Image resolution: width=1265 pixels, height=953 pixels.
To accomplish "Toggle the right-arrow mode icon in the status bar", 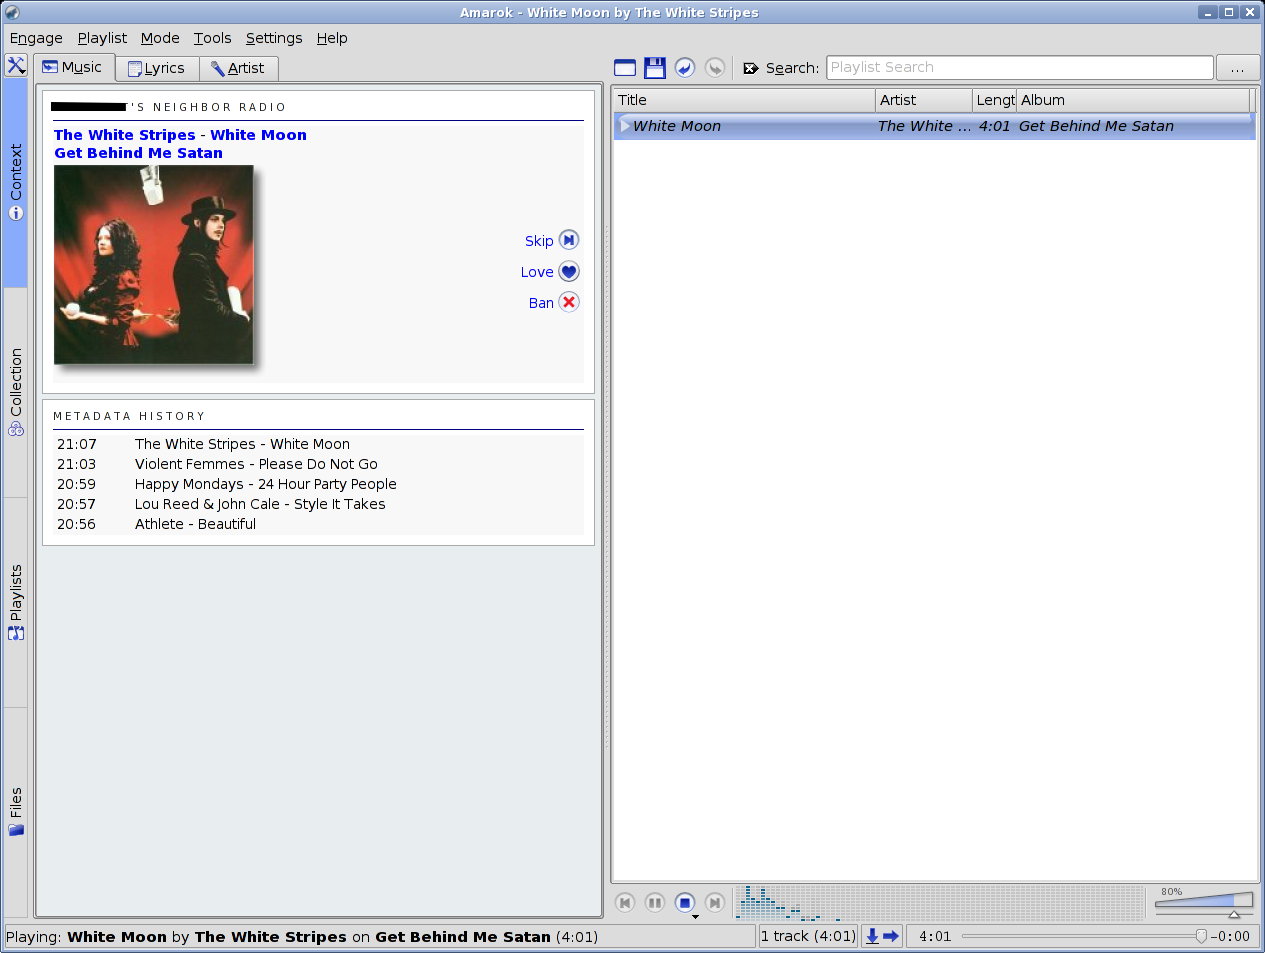I will pyautogui.click(x=891, y=936).
